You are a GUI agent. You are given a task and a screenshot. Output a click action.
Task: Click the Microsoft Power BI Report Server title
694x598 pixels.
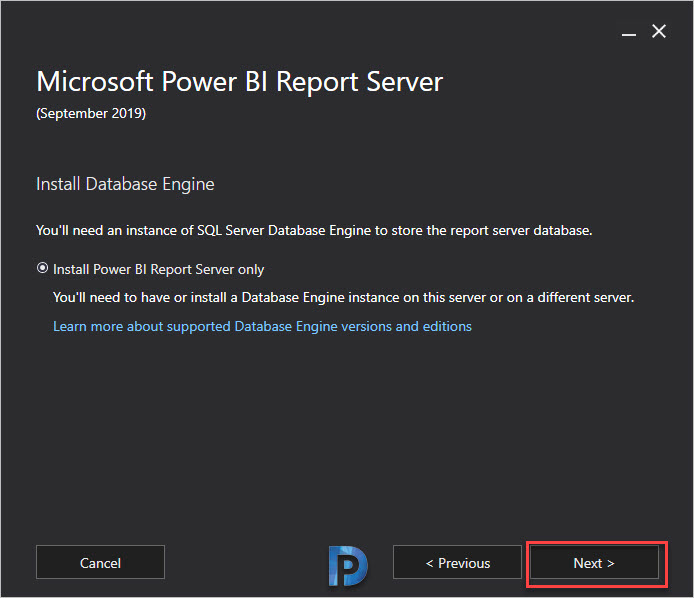tap(239, 82)
